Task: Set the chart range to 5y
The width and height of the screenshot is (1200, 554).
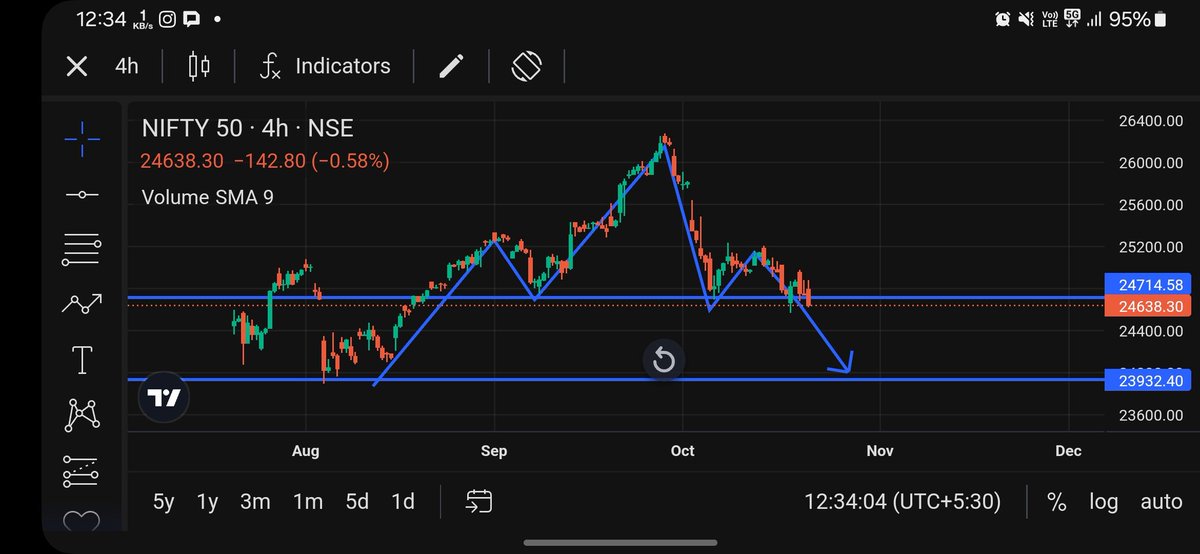Action: coord(164,501)
